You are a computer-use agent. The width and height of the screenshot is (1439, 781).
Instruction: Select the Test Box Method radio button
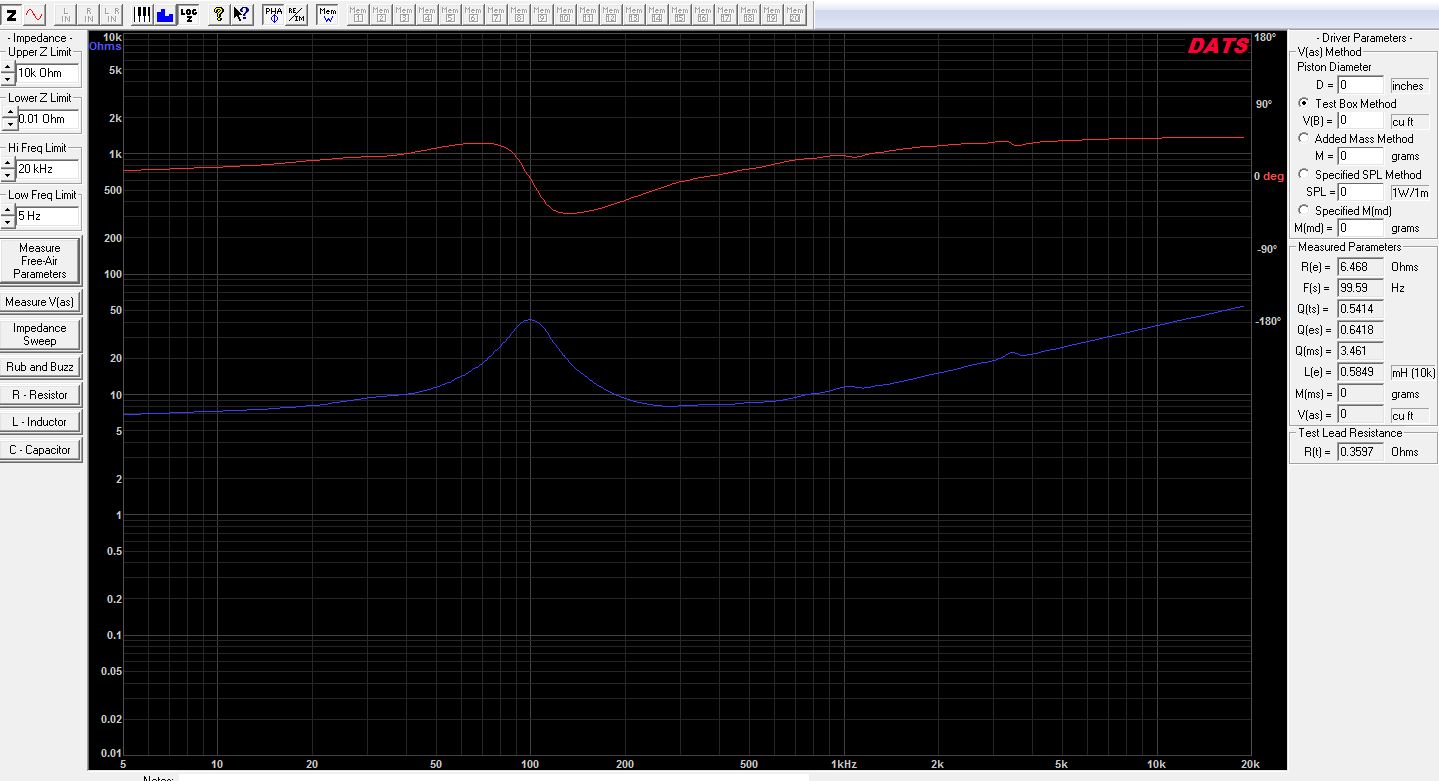tap(1304, 103)
